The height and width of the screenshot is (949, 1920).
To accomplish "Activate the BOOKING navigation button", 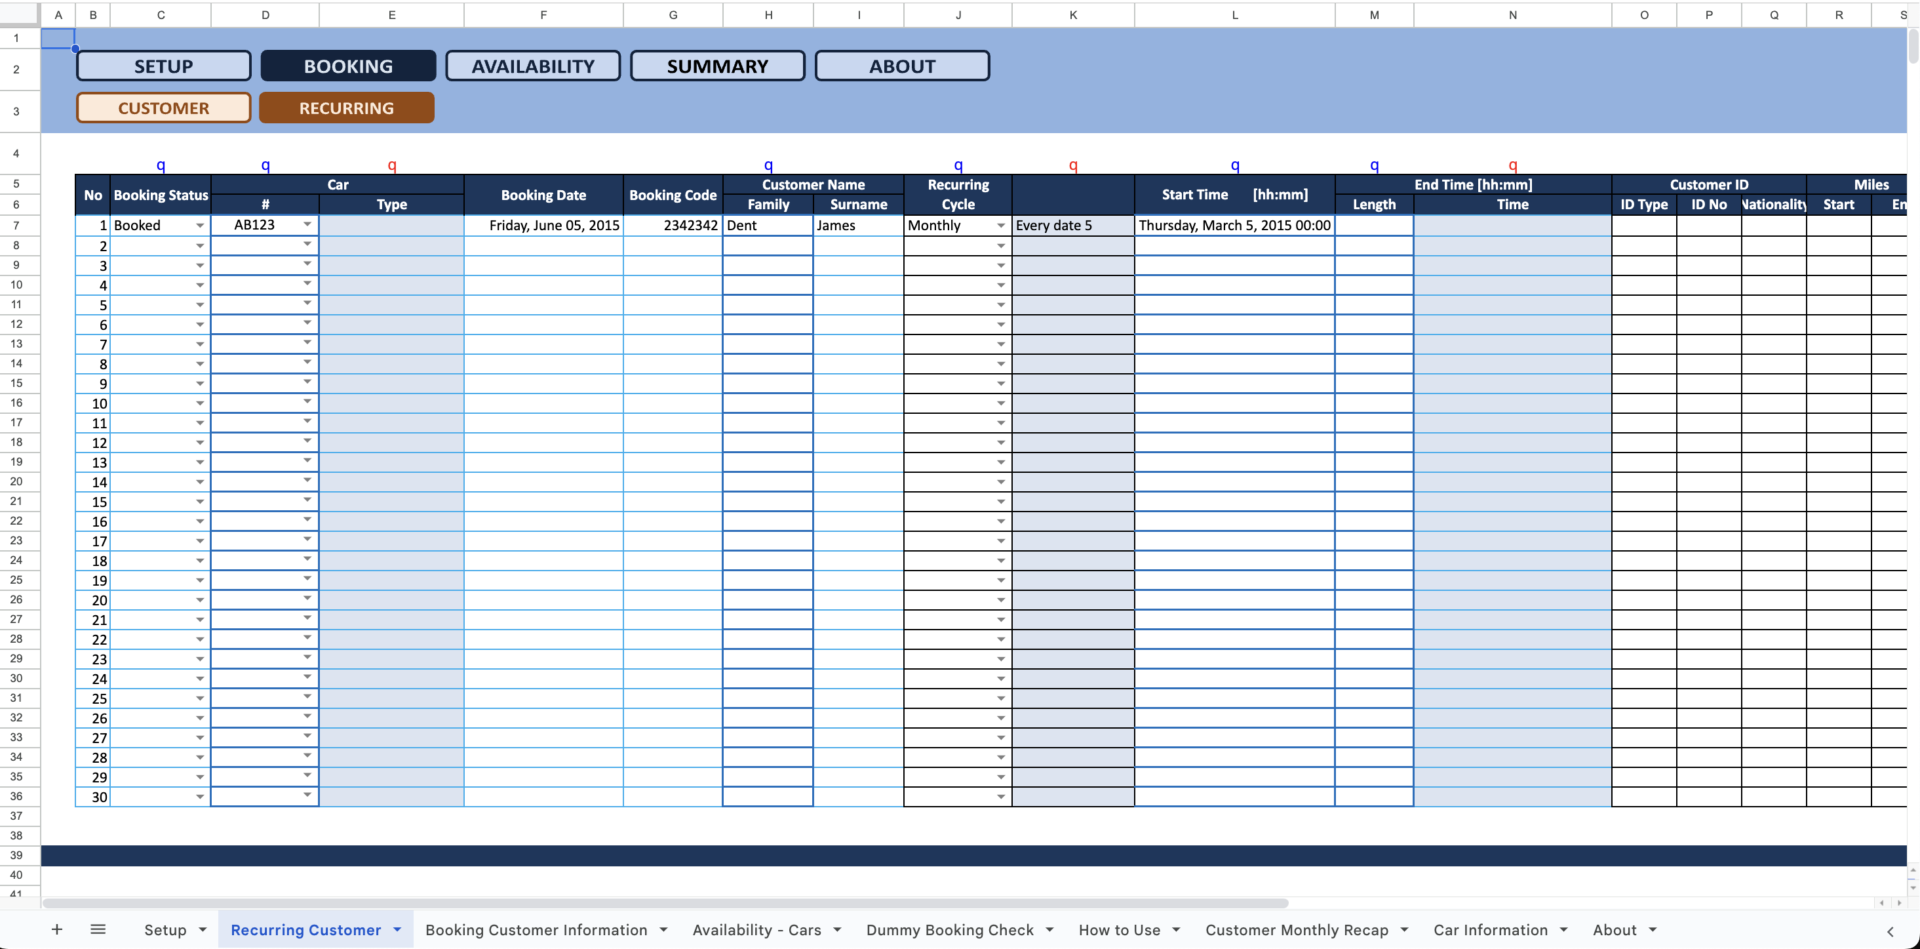I will click(348, 65).
